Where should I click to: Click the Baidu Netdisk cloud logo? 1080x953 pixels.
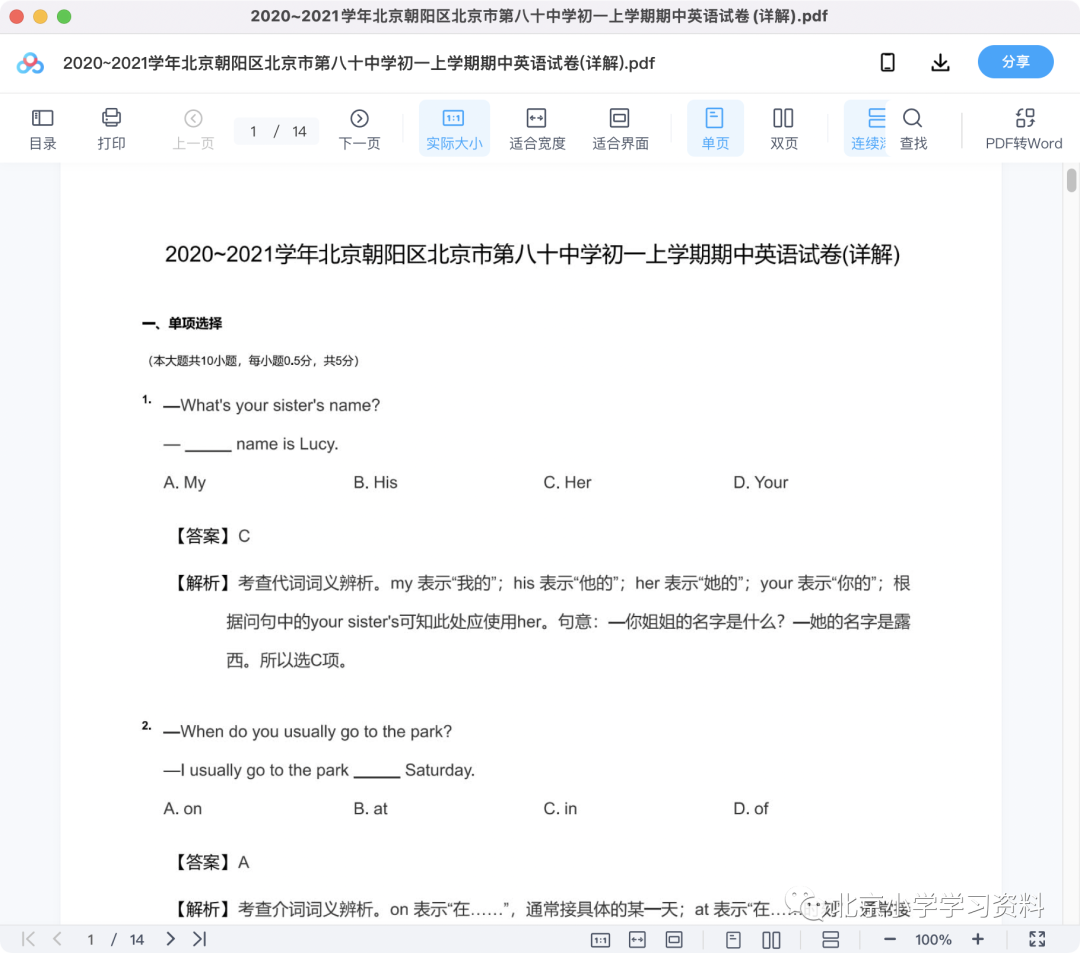coord(30,63)
